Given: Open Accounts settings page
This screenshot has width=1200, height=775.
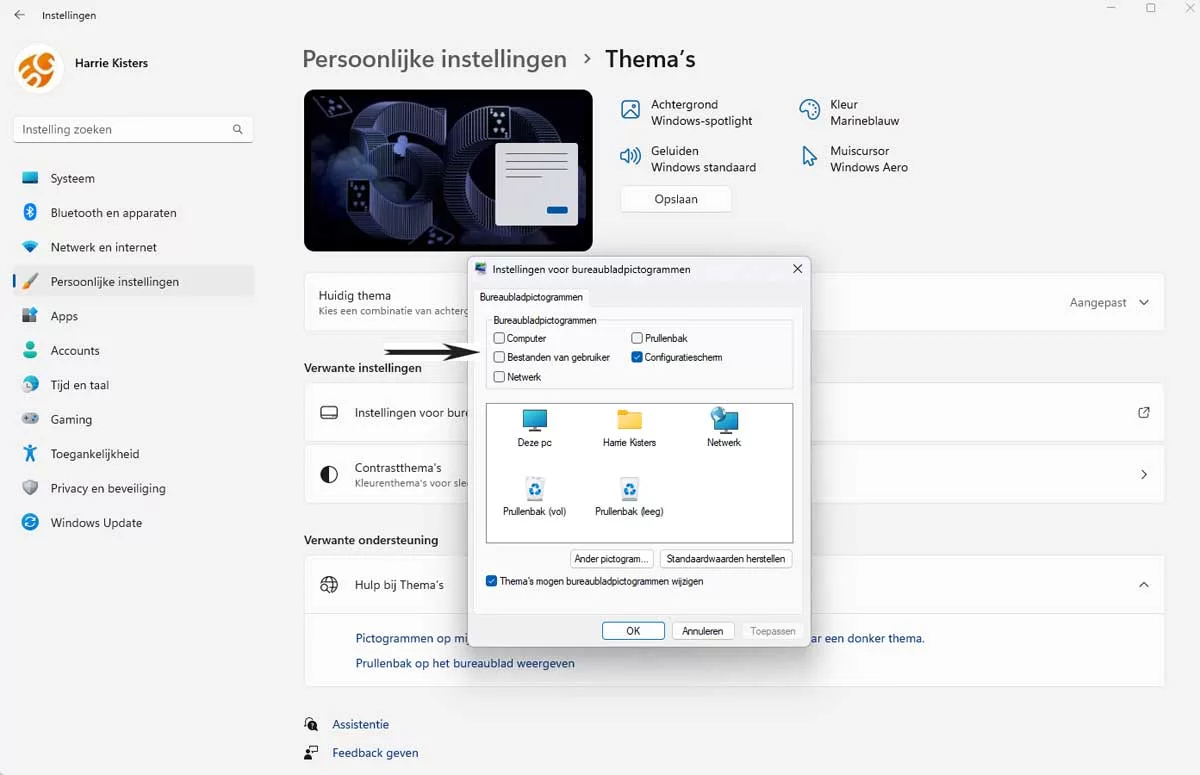Looking at the screenshot, I should (x=134, y=351).
